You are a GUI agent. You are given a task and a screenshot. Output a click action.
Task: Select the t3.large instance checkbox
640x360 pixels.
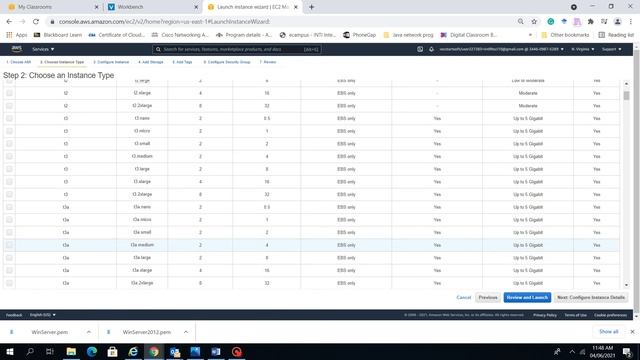click(x=9, y=169)
